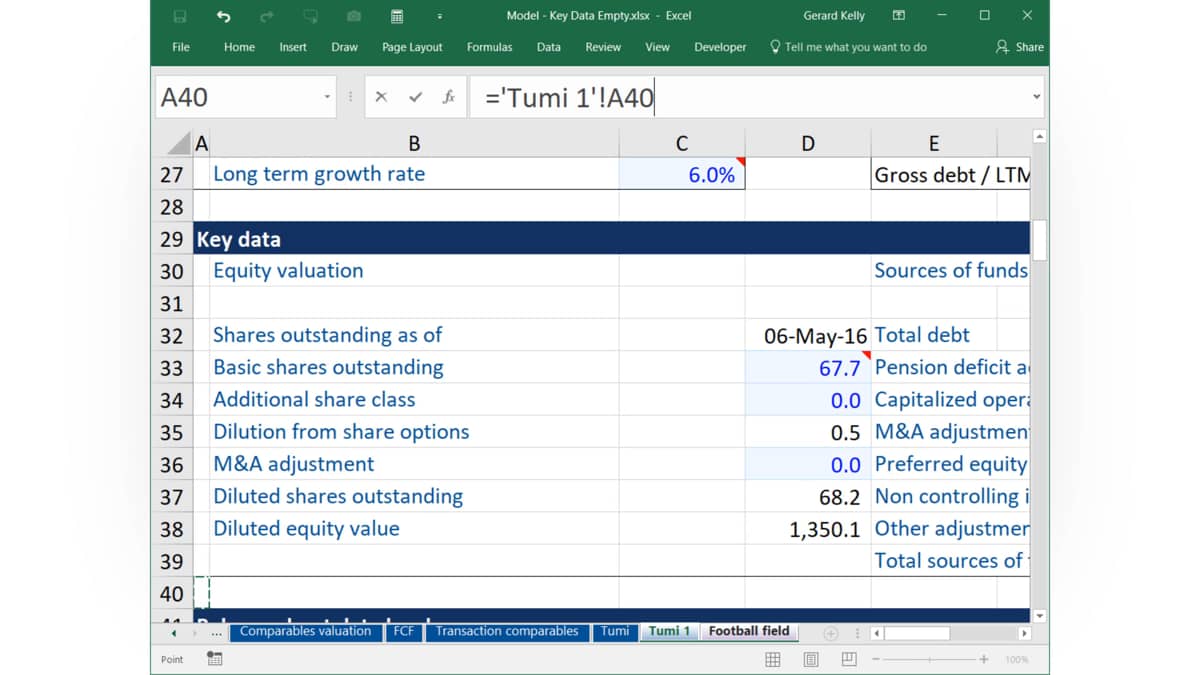Open the Comparables valuation sheet
This screenshot has width=1200, height=675.
click(306, 631)
